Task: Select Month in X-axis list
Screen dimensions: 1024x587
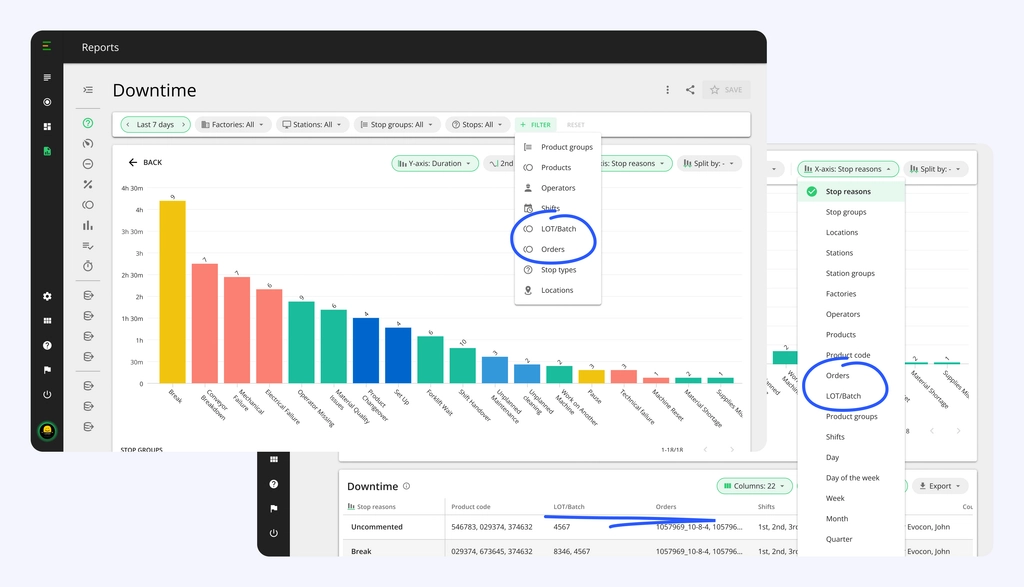Action: tap(851, 519)
